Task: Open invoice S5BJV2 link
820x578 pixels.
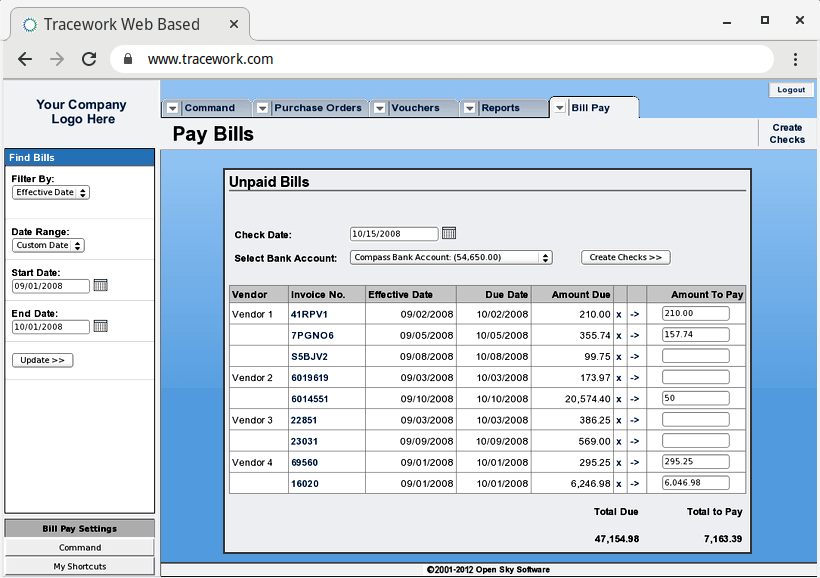Action: point(309,356)
